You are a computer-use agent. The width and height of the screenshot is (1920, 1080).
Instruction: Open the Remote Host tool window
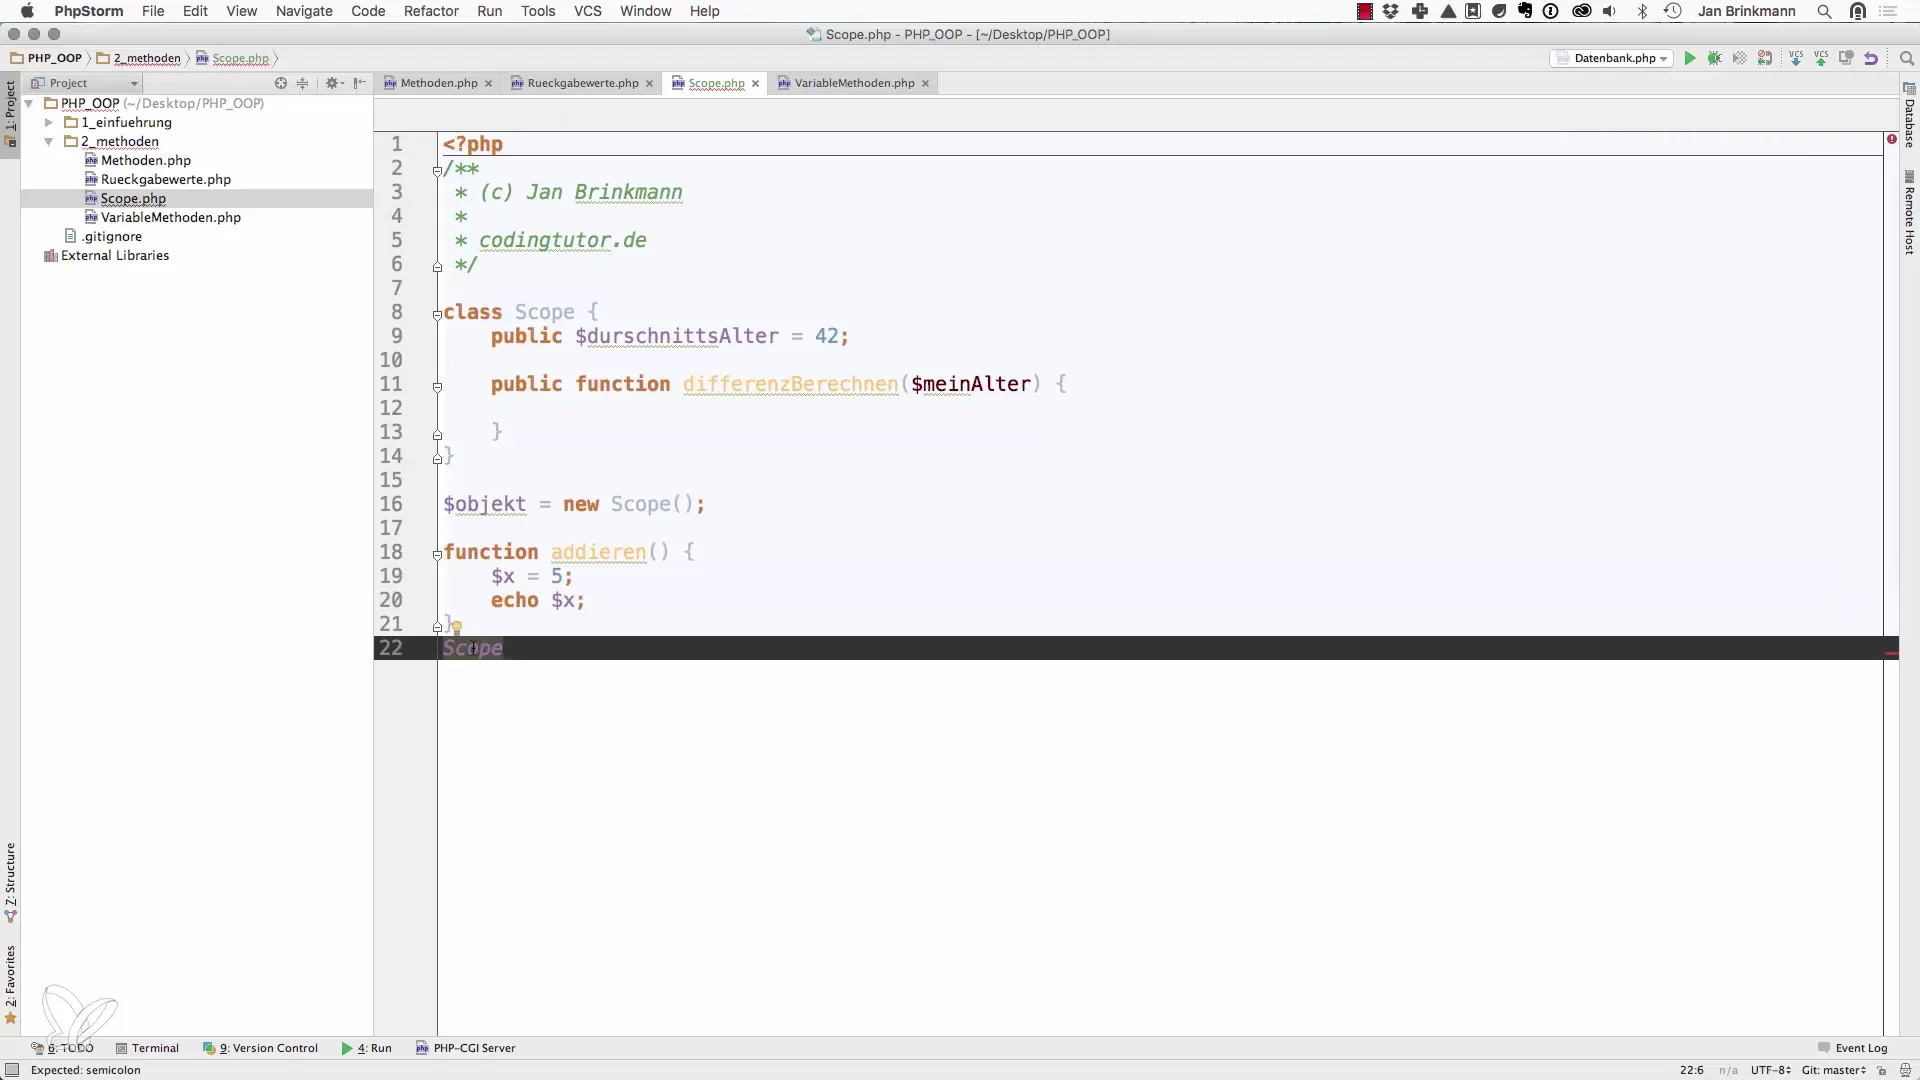(x=1909, y=213)
